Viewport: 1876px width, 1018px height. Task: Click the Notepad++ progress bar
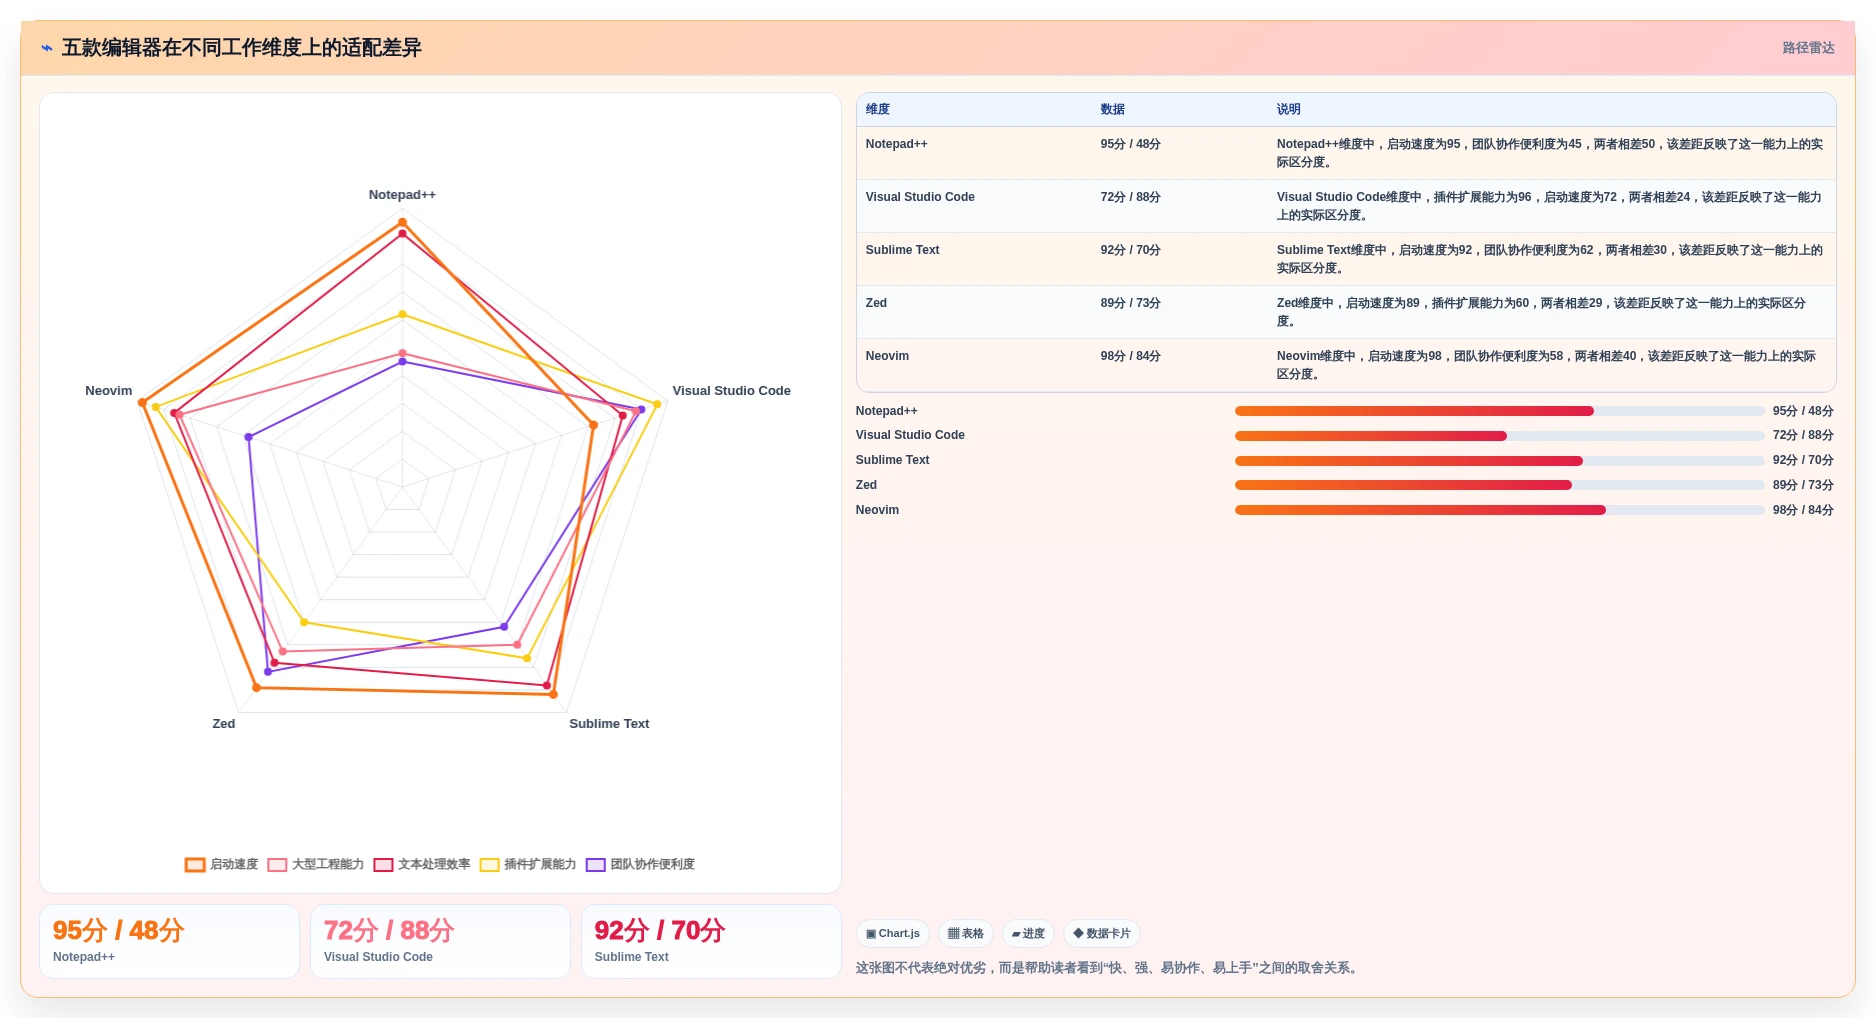tap(1499, 411)
